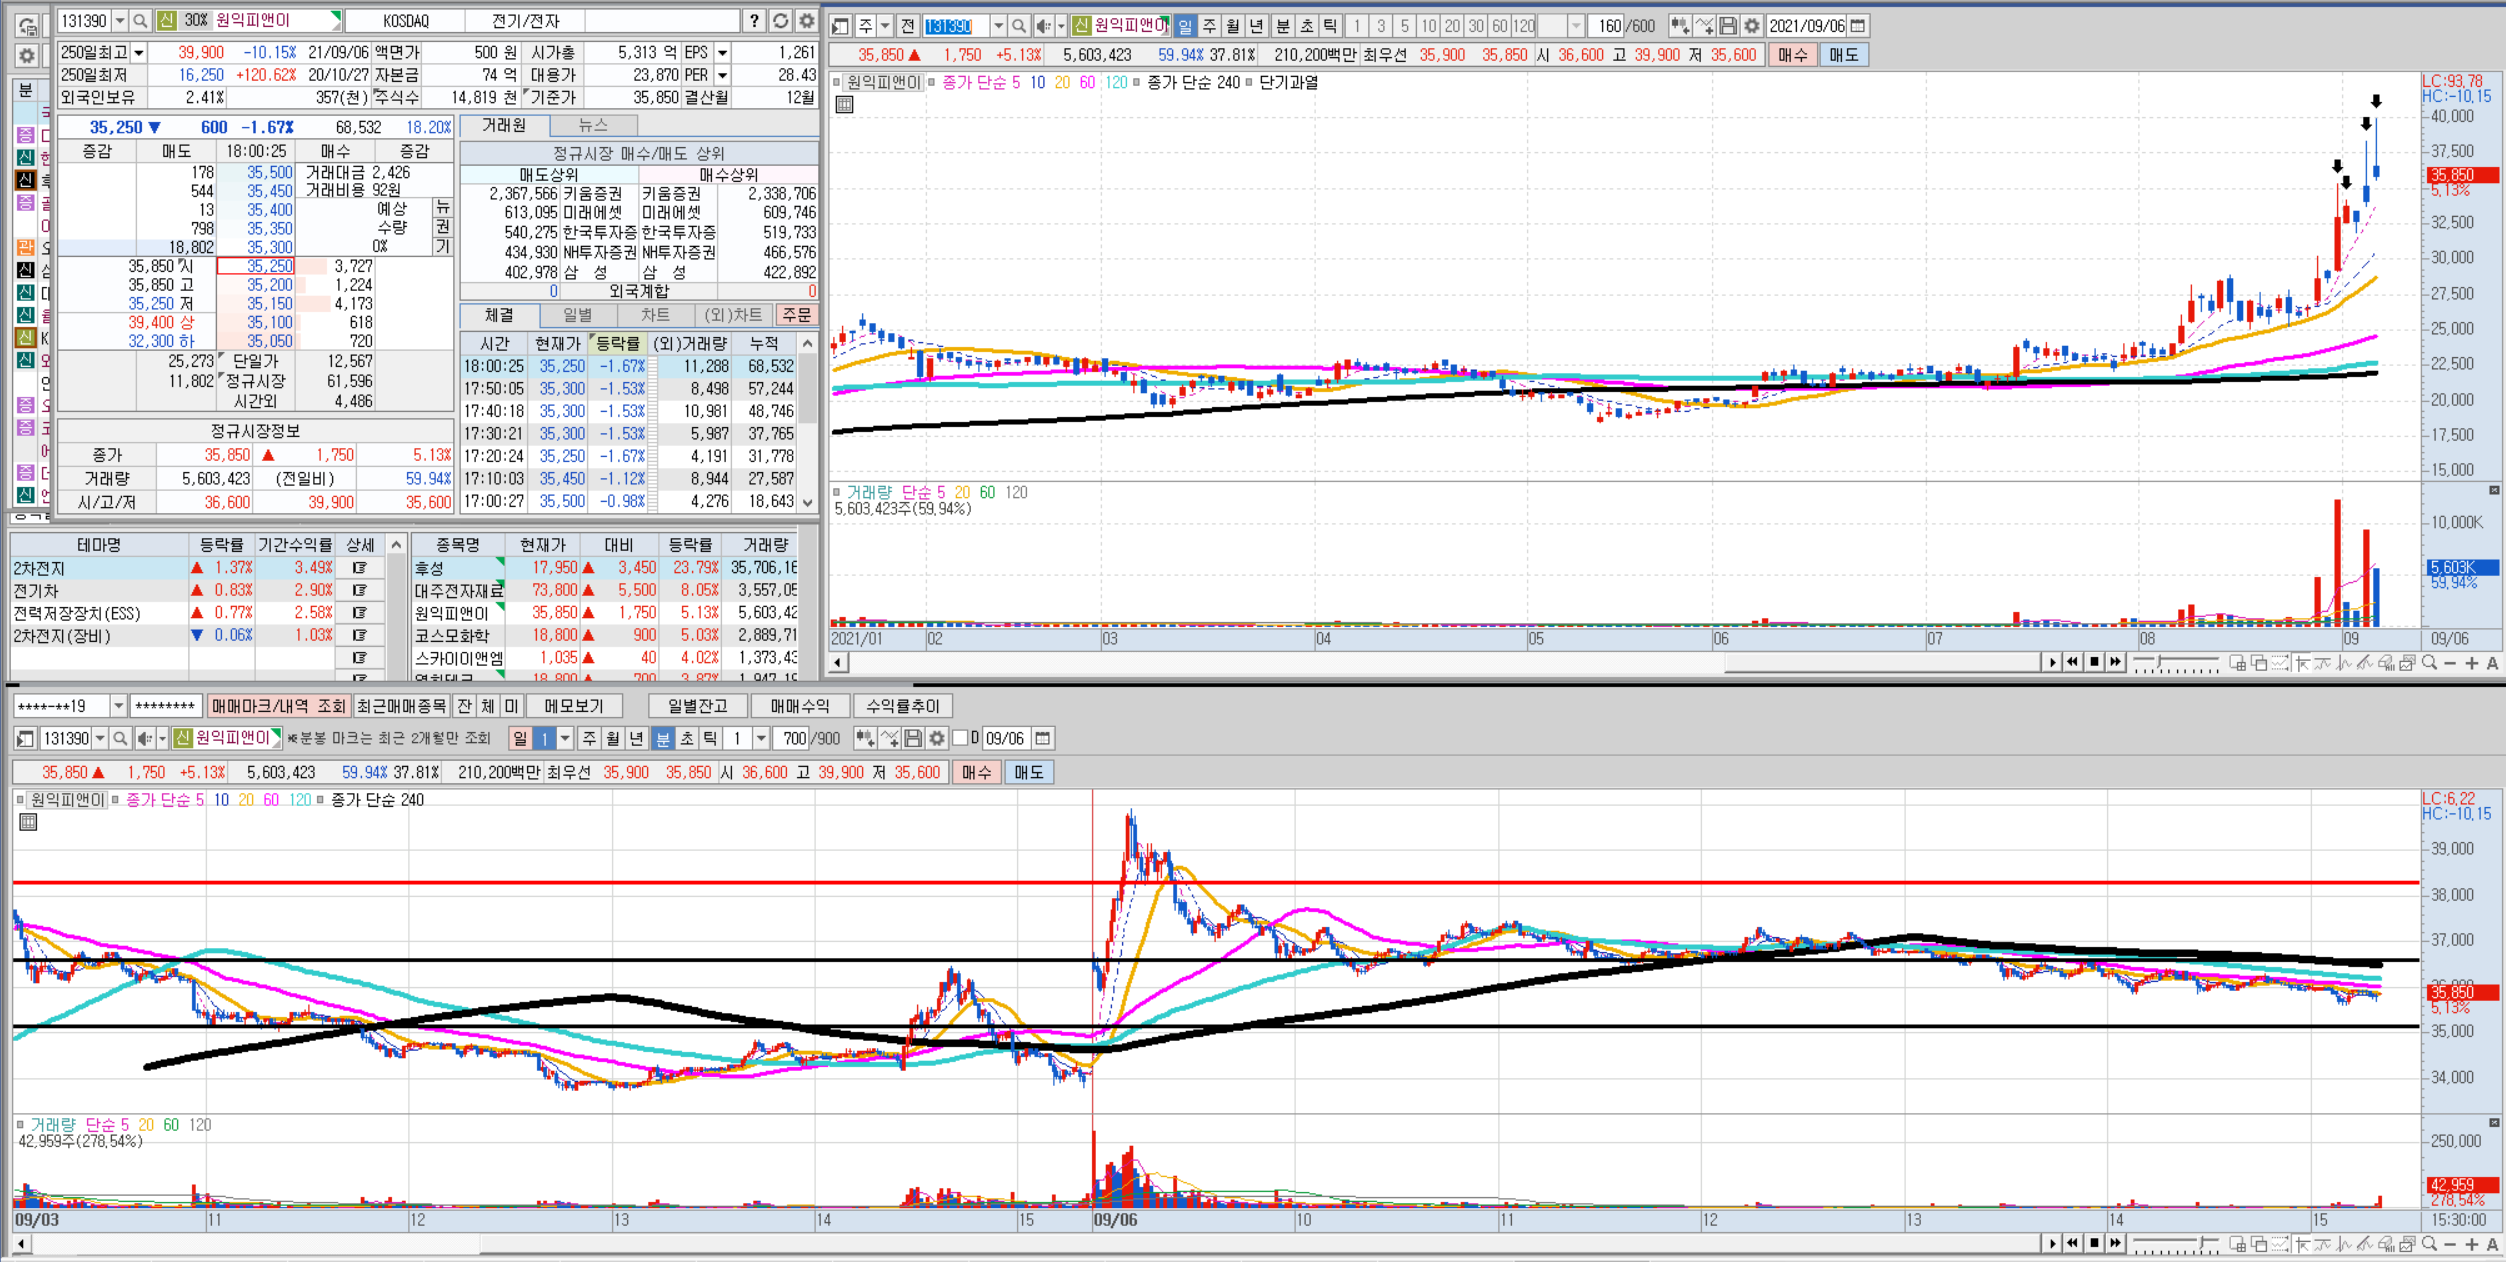This screenshot has width=2506, height=1262.
Task: Select 년 period in daily chart toolbar
Action: click(1257, 26)
